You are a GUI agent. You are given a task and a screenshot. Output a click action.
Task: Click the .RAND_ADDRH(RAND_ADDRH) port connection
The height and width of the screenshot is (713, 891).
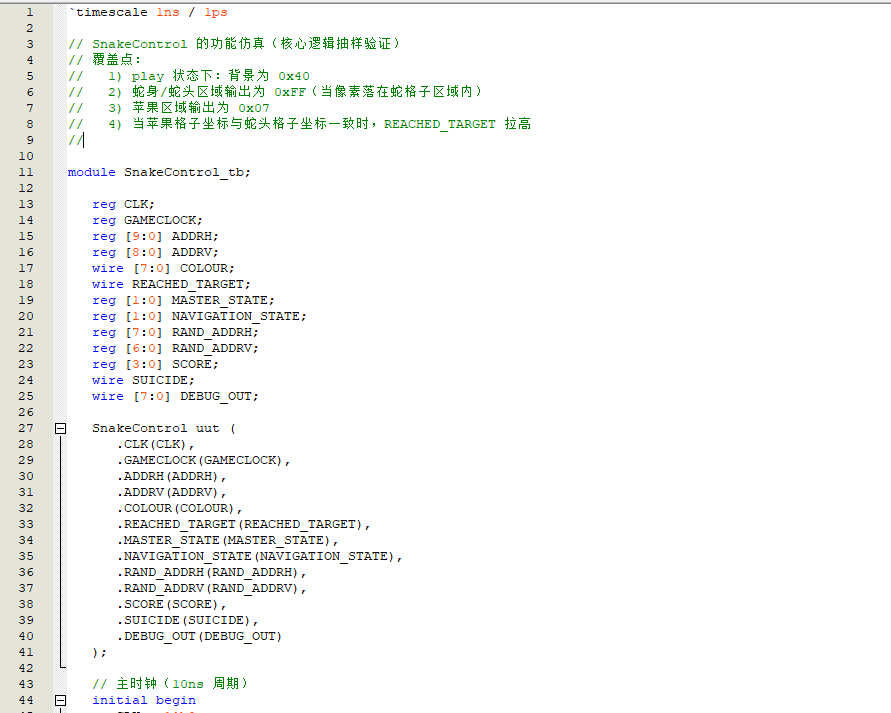211,572
